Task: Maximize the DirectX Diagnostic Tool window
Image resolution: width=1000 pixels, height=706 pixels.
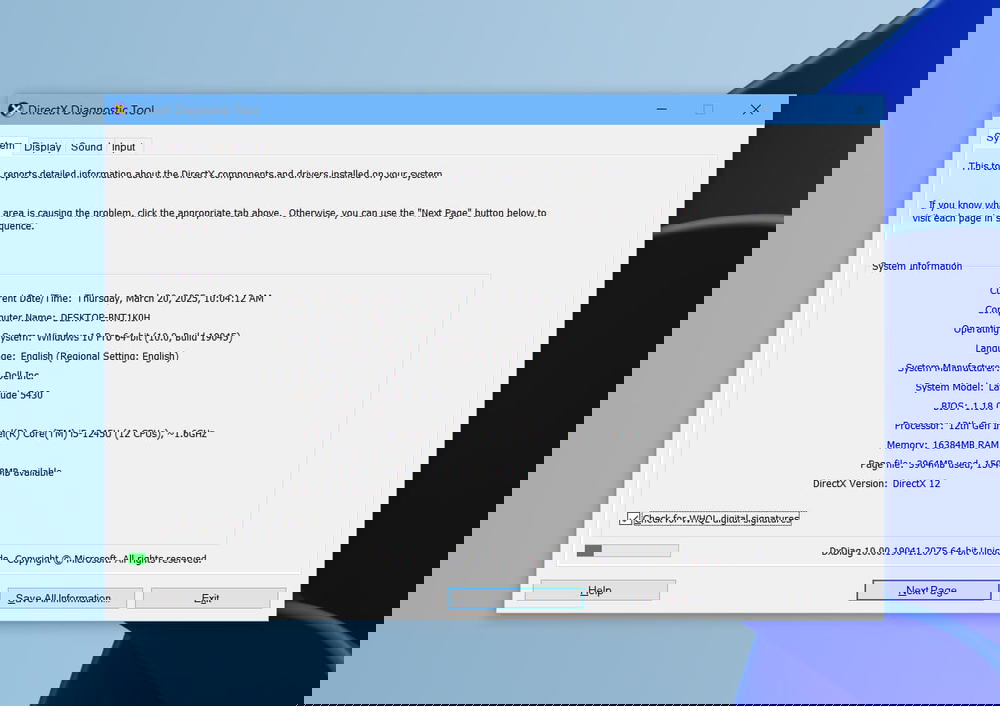Action: (705, 110)
